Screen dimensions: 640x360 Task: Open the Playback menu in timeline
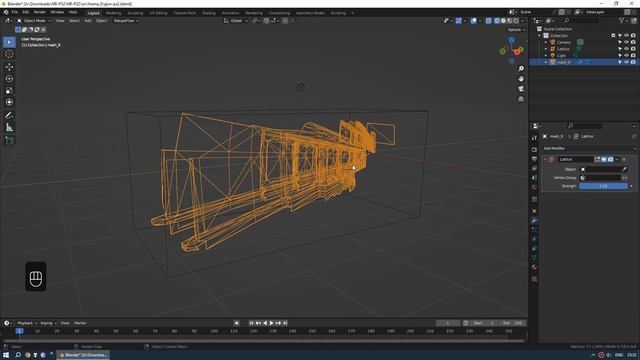pos(27,323)
